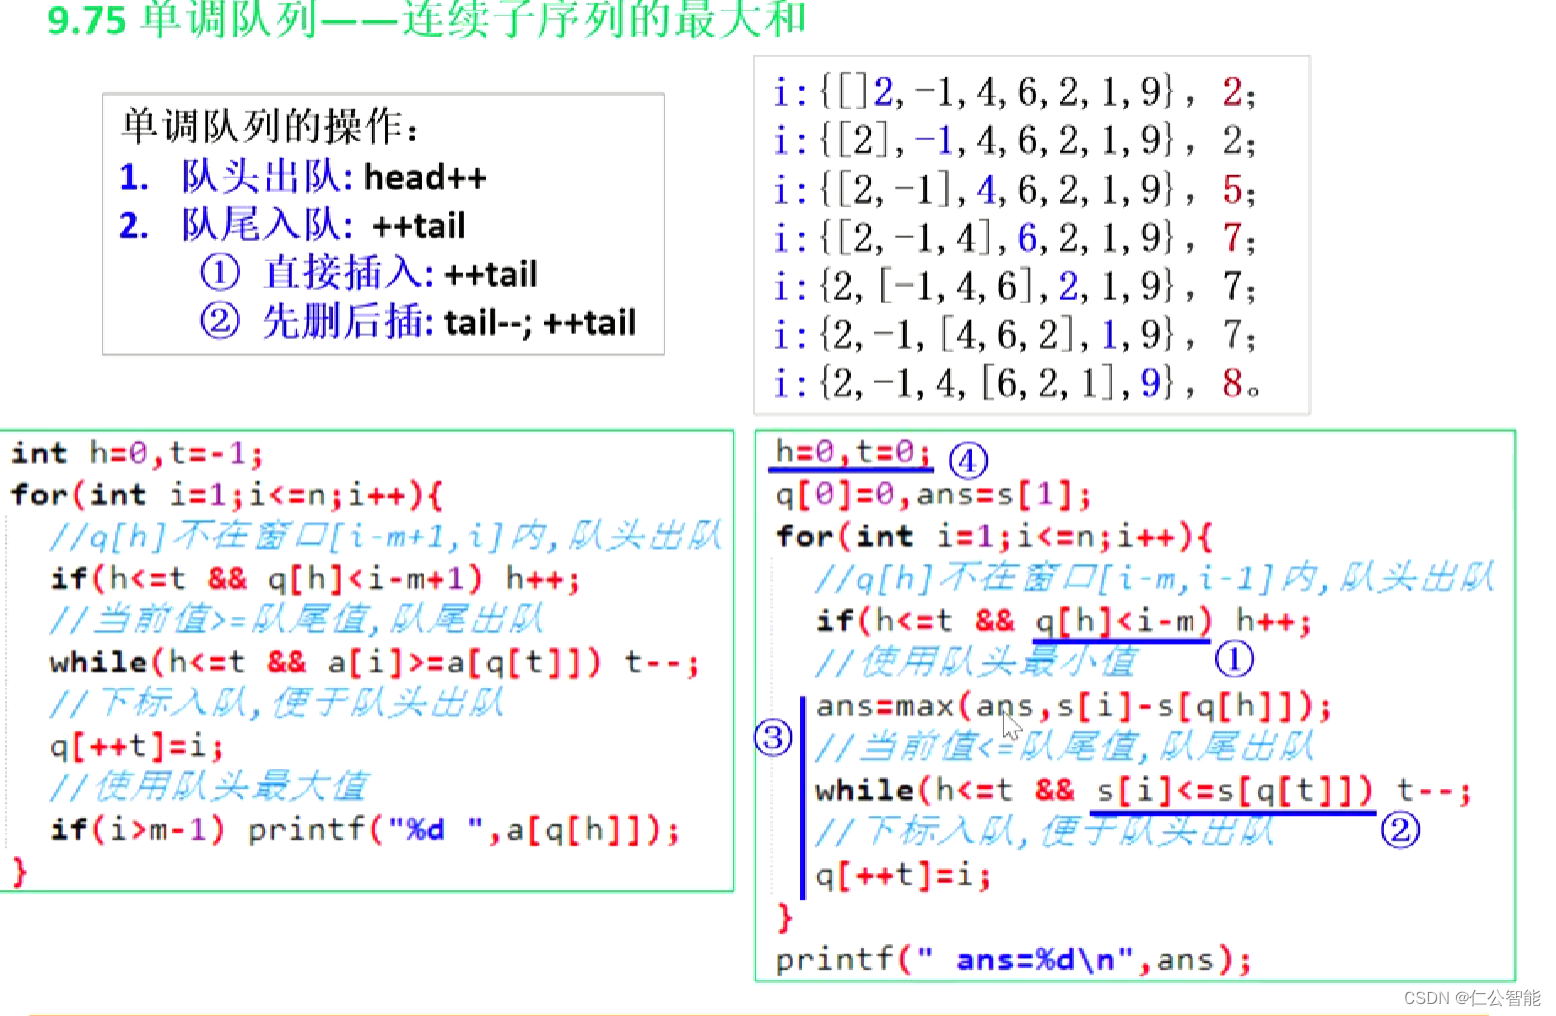Viewport: 1556px width, 1016px height.
Task: Click the trace row '{[2,-1,4],6,2,1,9}, 7;'
Action: click(1014, 238)
